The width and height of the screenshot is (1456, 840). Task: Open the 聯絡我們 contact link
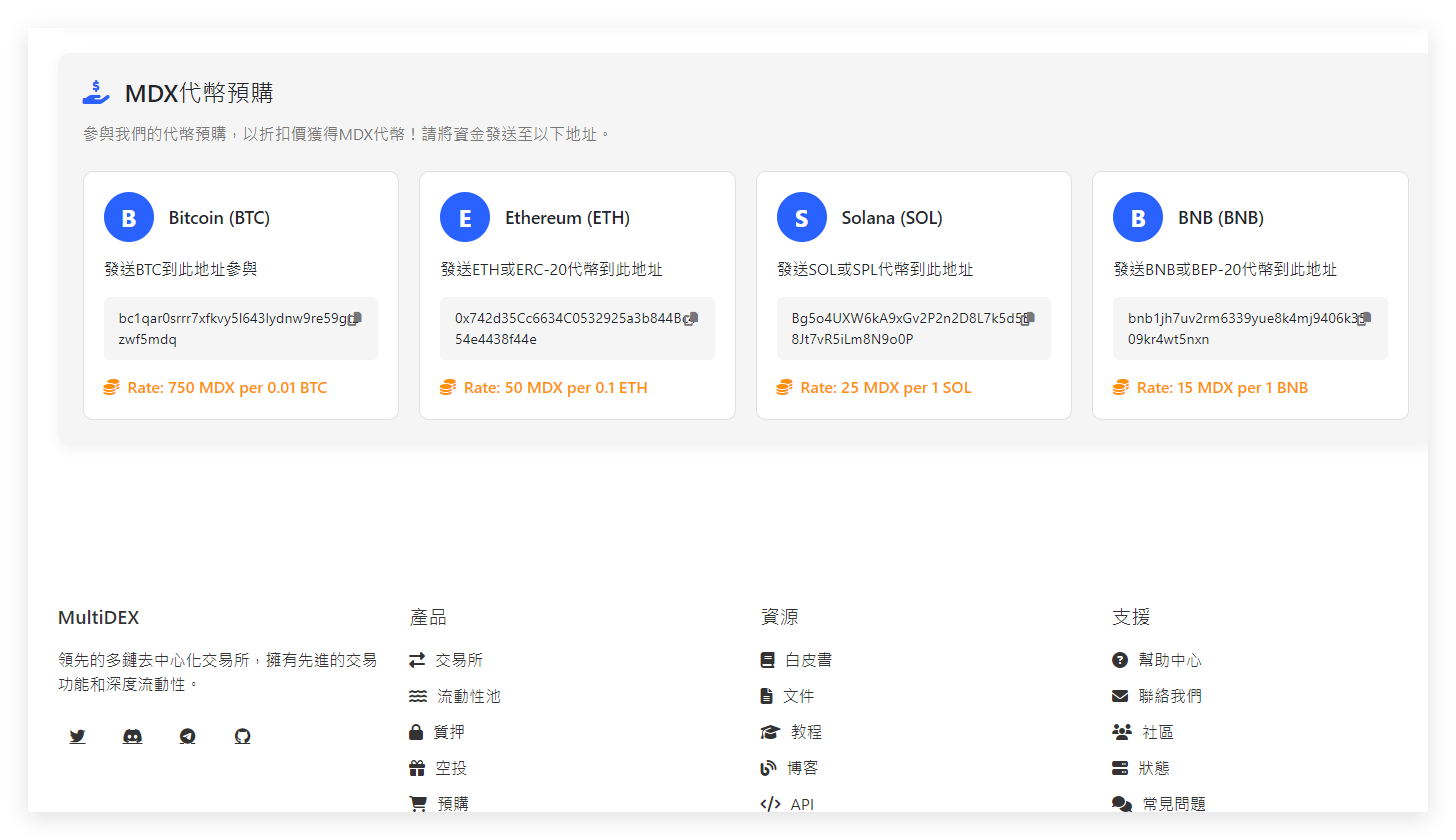(1169, 695)
